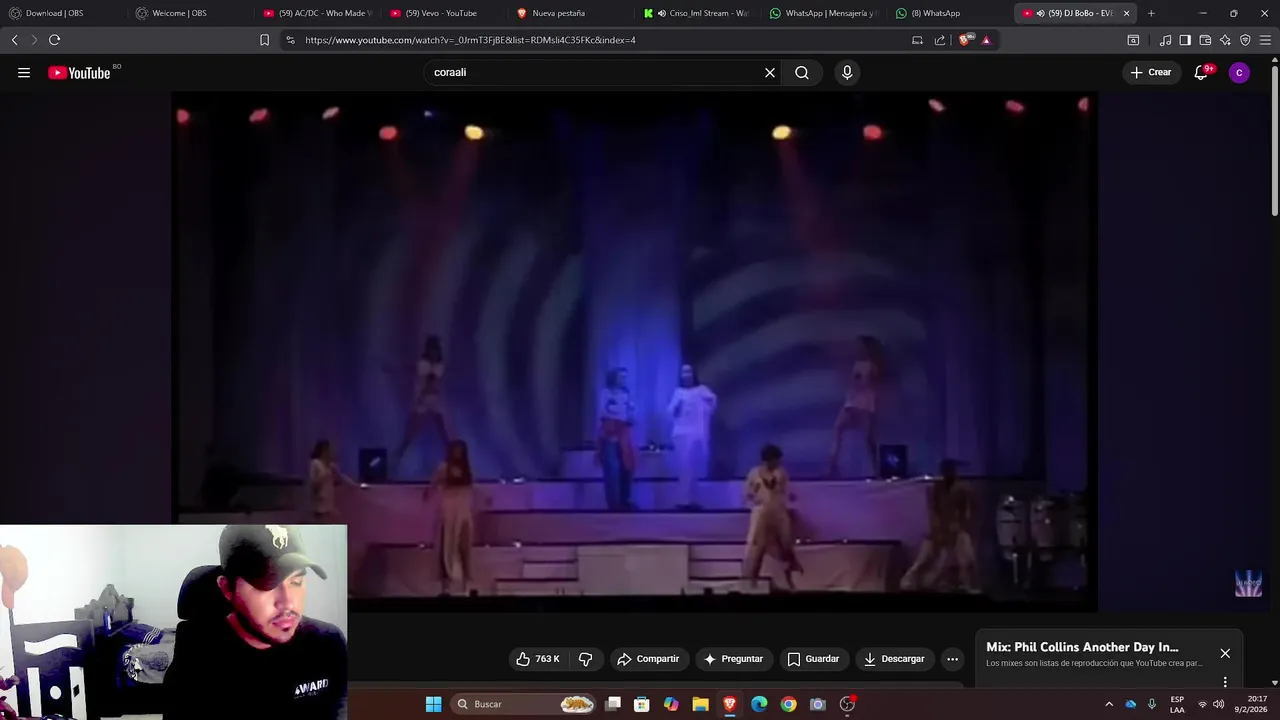Click Compartir to share the video

(648, 659)
